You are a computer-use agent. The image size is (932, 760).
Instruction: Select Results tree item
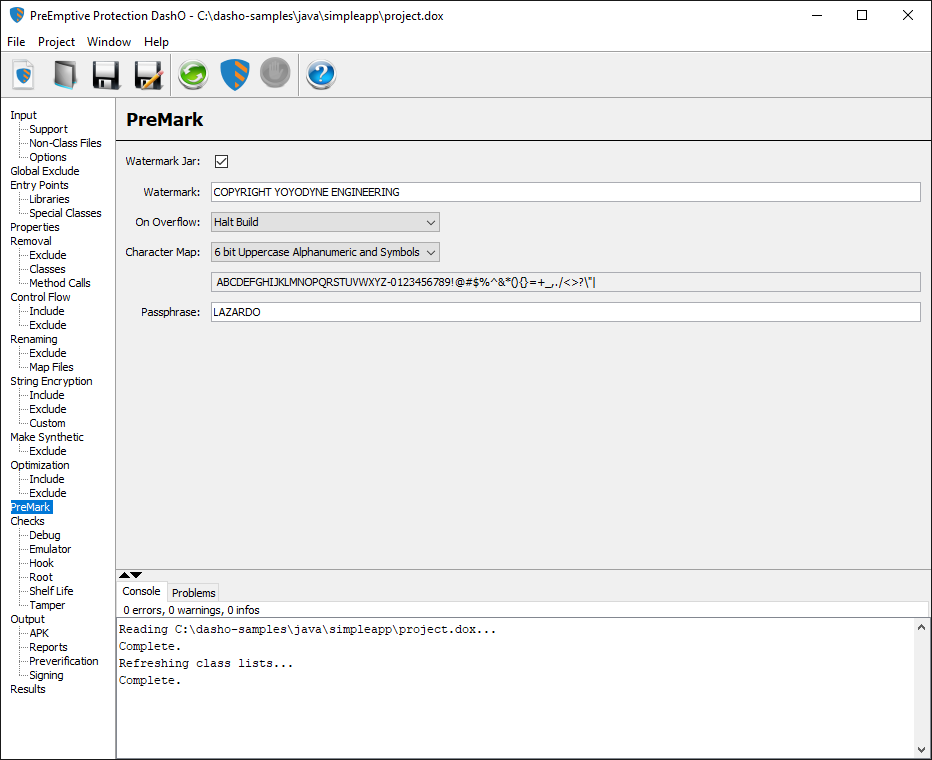click(28, 689)
